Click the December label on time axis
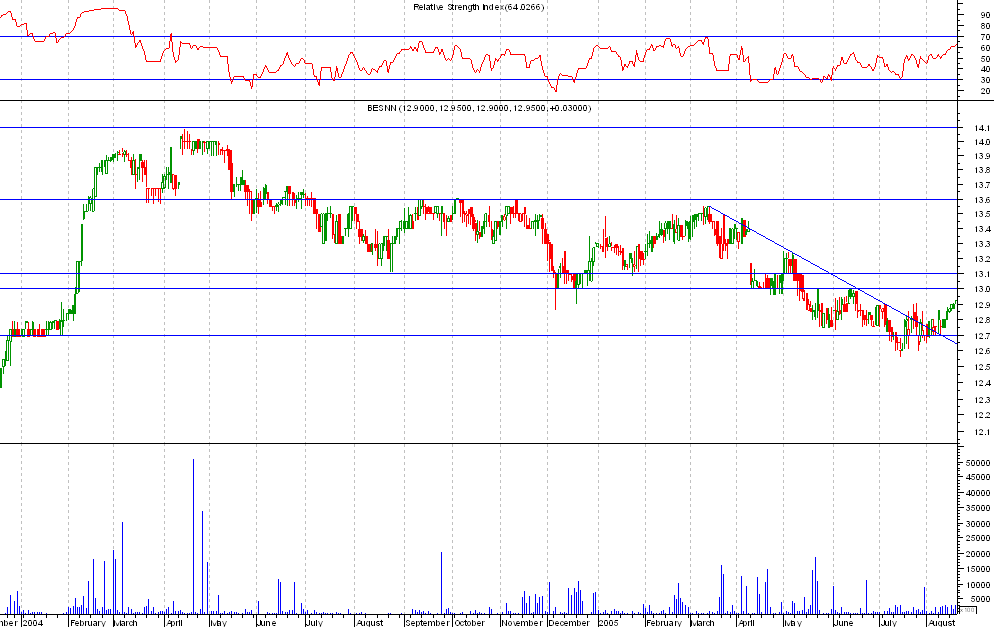This screenshot has height=627, width=994. 569,623
